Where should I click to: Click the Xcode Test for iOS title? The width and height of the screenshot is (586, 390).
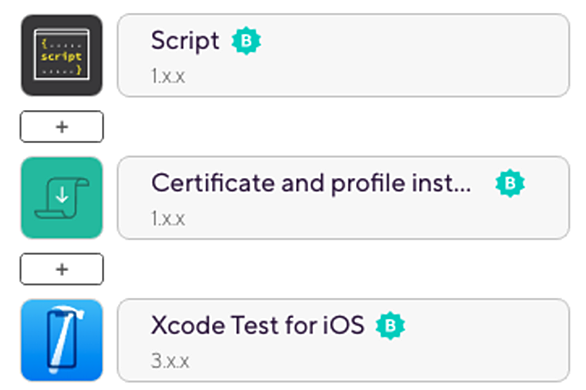pyautogui.click(x=257, y=325)
